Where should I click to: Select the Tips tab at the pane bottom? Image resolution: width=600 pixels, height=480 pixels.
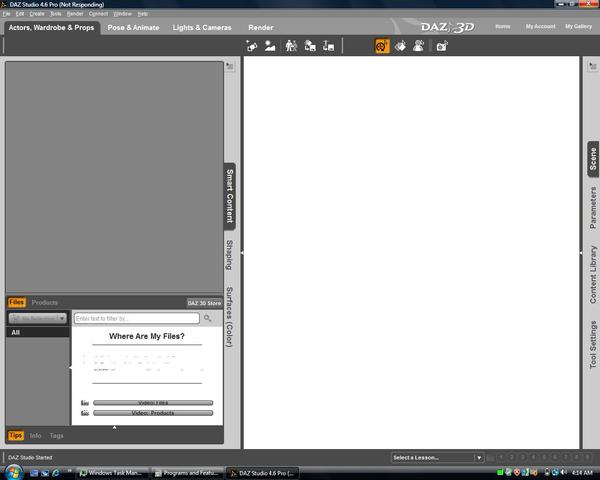point(16,436)
